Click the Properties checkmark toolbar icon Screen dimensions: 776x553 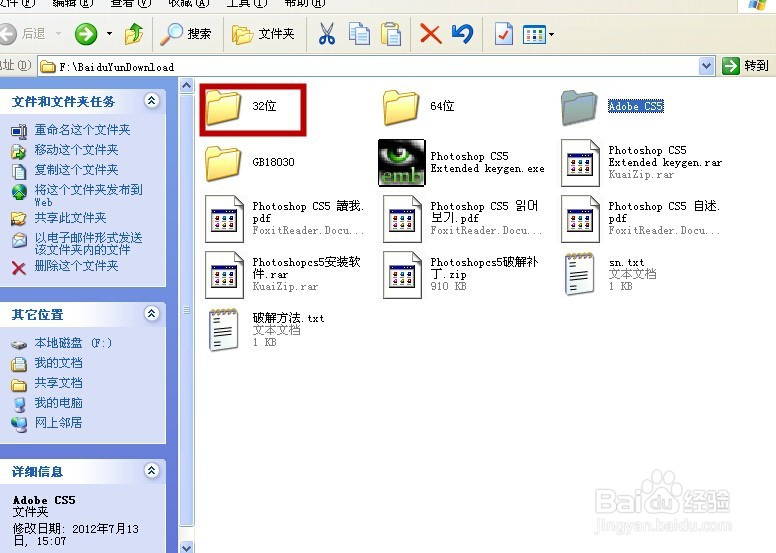tap(504, 34)
